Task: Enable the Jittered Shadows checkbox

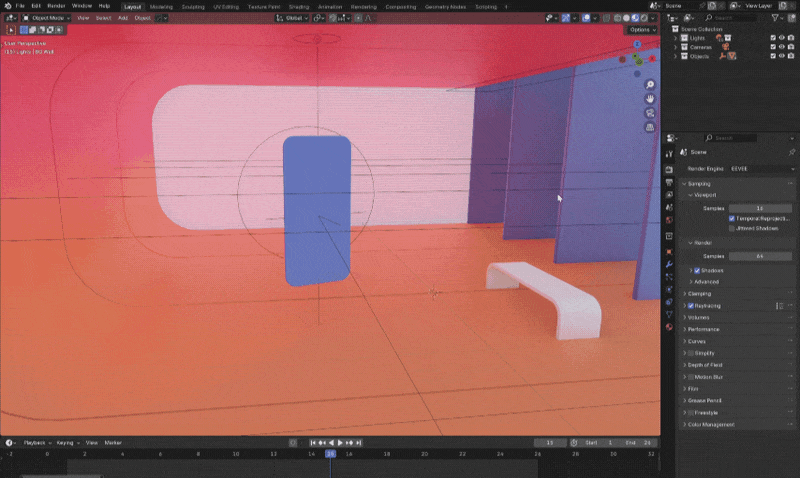Action: (732, 228)
